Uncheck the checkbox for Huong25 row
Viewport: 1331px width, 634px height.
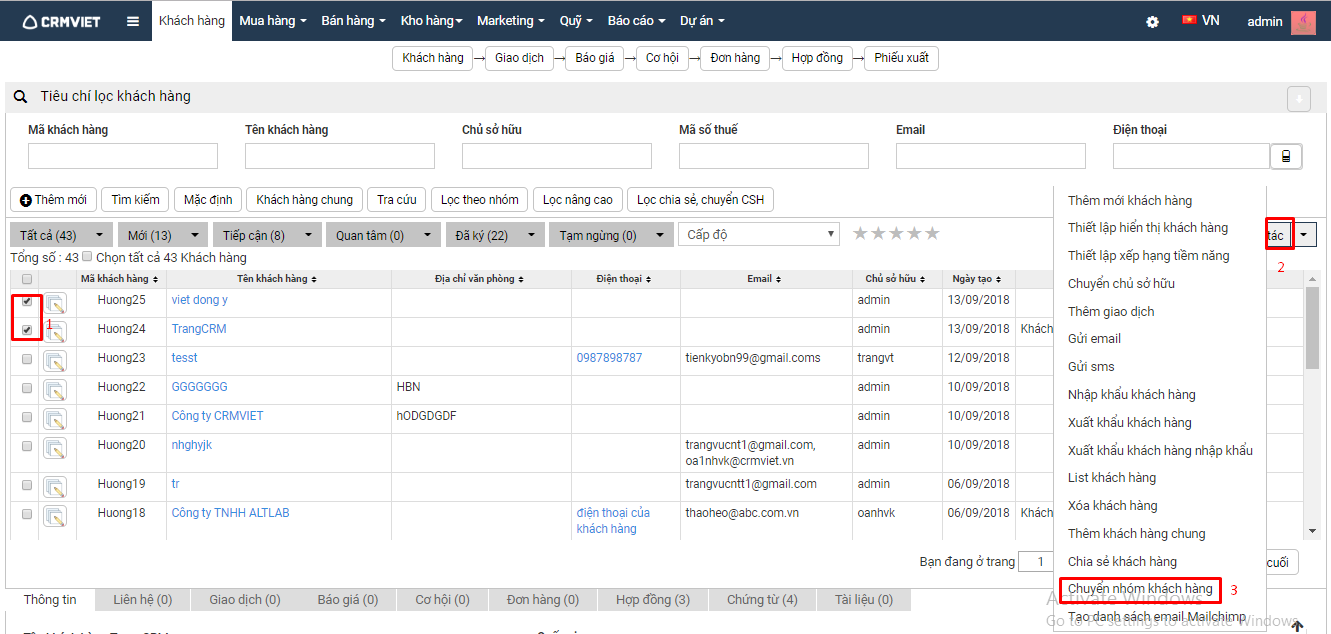click(x=27, y=301)
